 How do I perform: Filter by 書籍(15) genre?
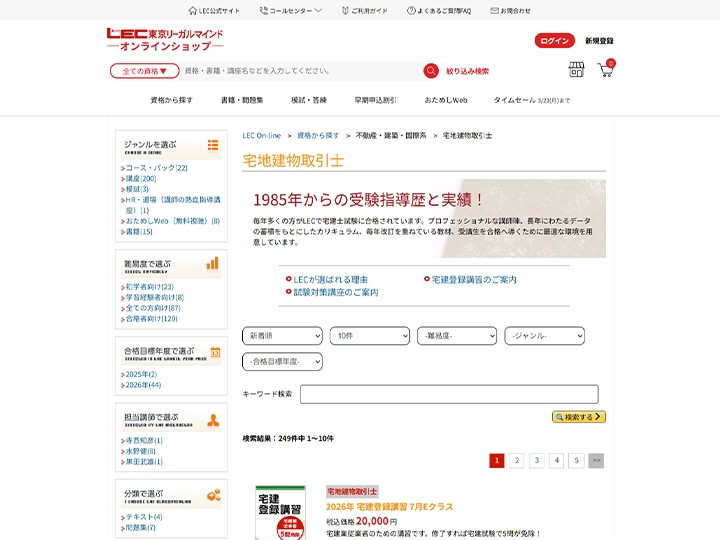pos(139,231)
